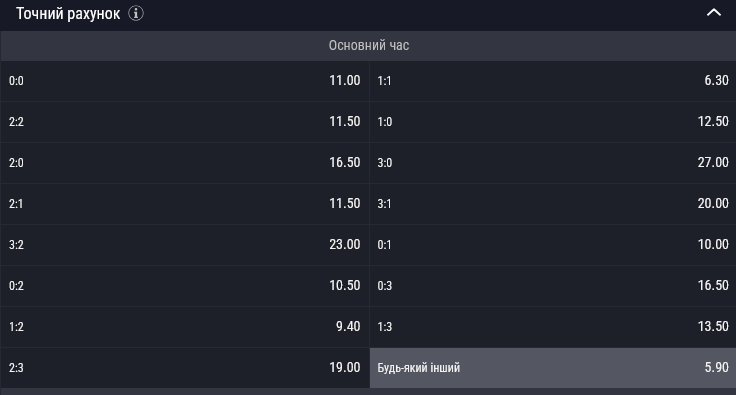Screen dimensions: 736x395
Task: Select the 1:0 score at 12.50
Action: pos(553,122)
